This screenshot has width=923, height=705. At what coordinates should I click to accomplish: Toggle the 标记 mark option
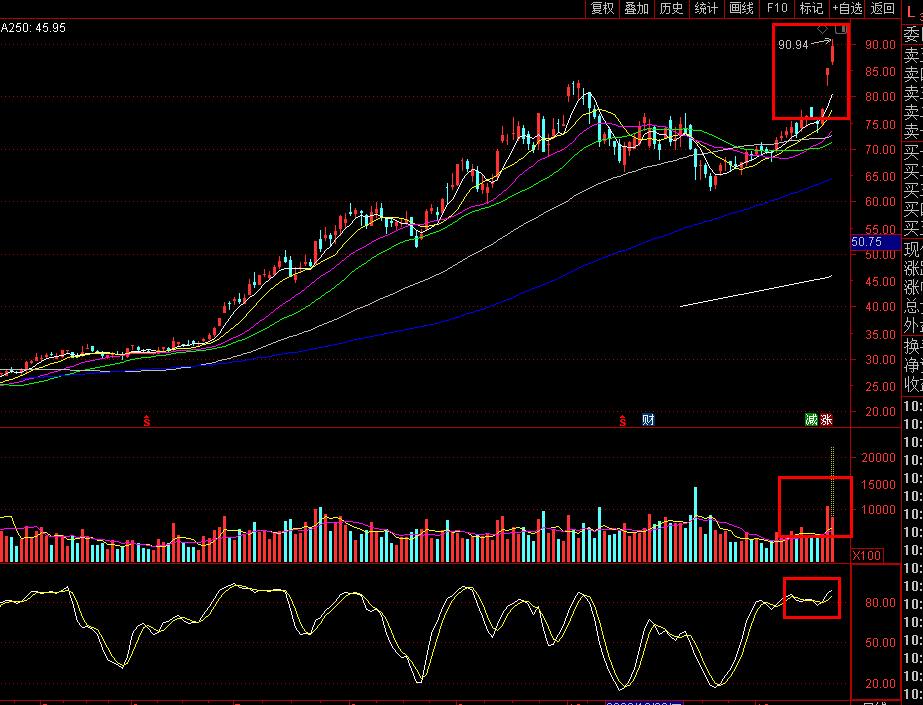click(x=811, y=9)
